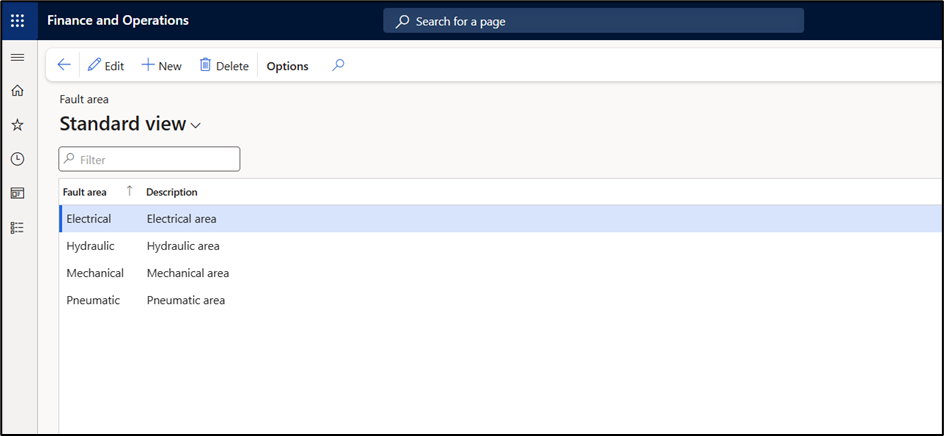
Task: Create a New fault area record
Action: point(161,66)
